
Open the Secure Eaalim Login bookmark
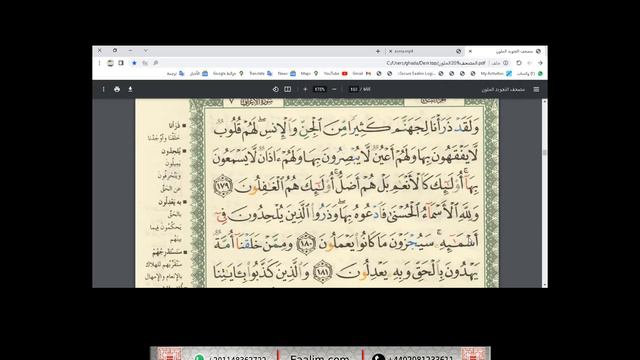(x=420, y=73)
